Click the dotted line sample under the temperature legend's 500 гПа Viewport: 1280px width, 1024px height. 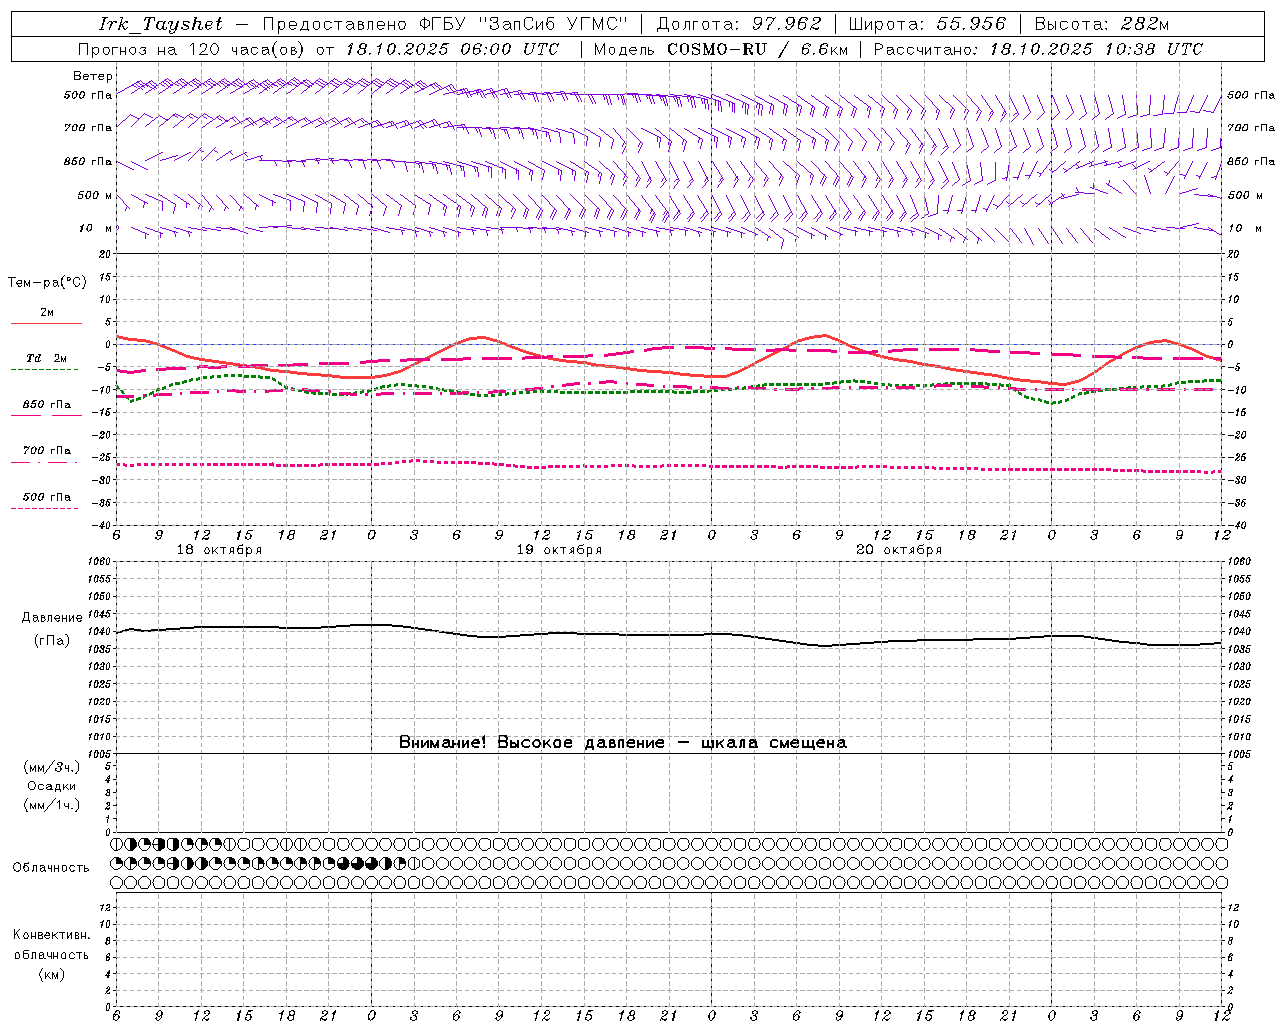click(45, 508)
